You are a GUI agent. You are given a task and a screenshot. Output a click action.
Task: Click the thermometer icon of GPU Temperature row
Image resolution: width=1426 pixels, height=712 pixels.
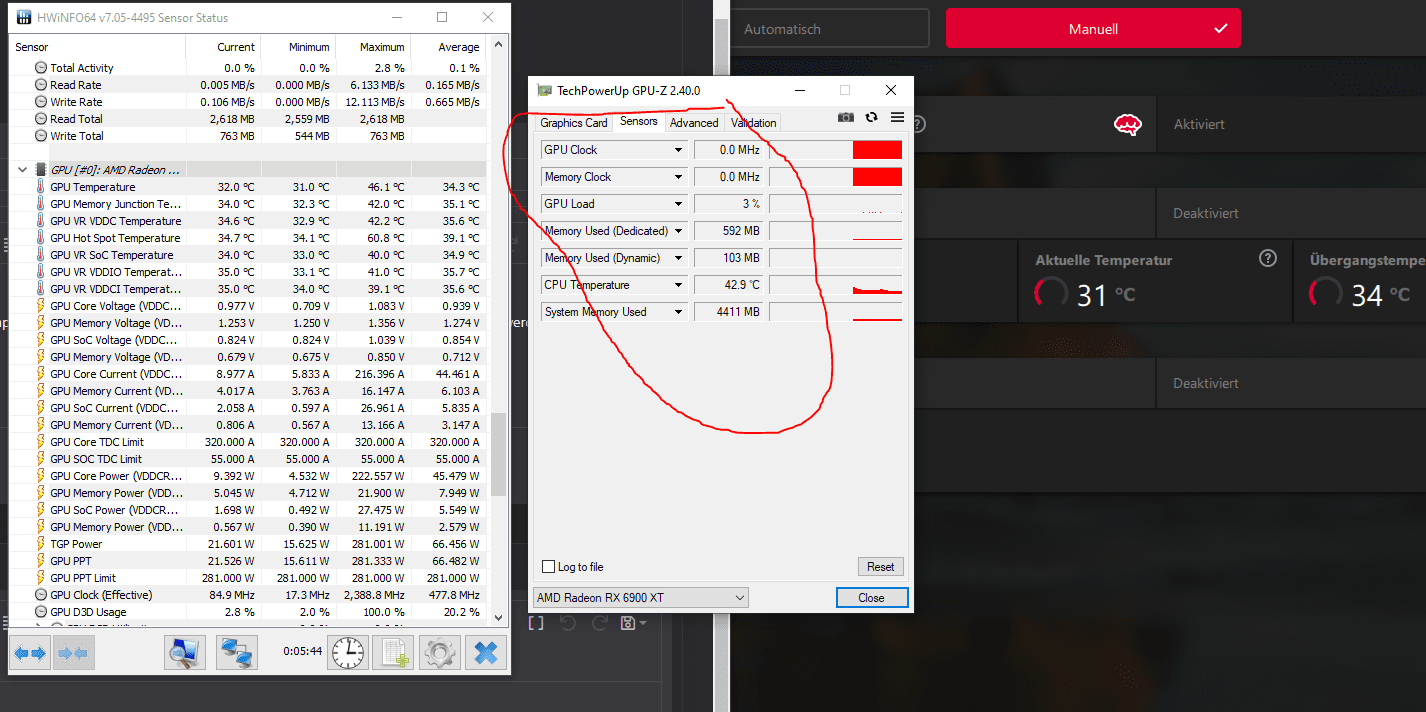(x=40, y=187)
